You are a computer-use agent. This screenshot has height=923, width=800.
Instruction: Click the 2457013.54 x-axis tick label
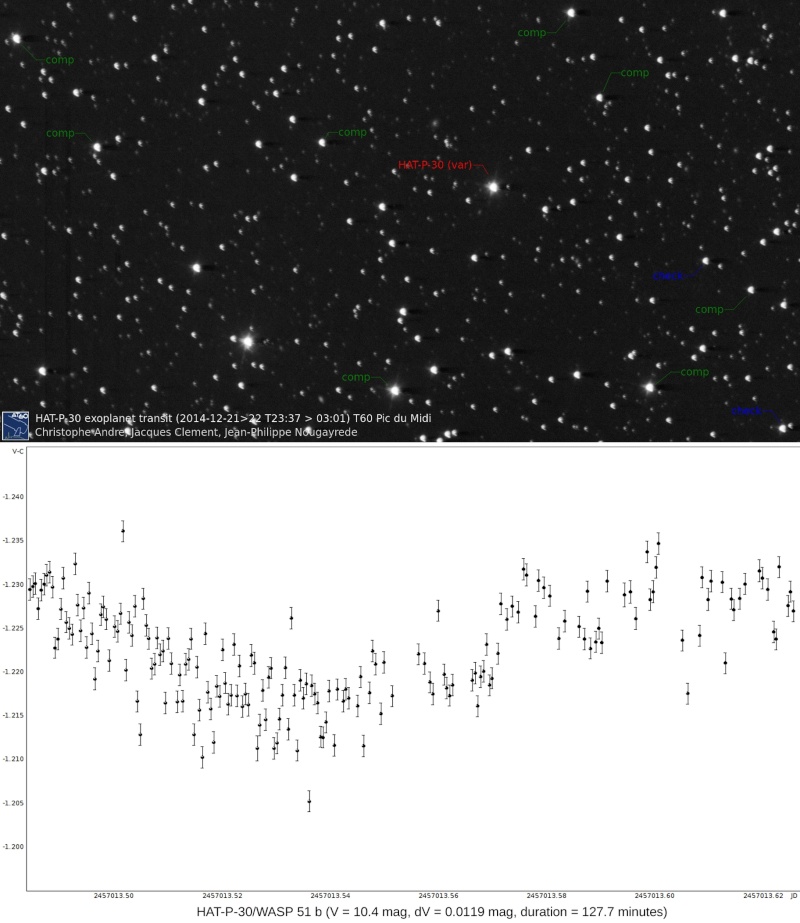[330, 896]
